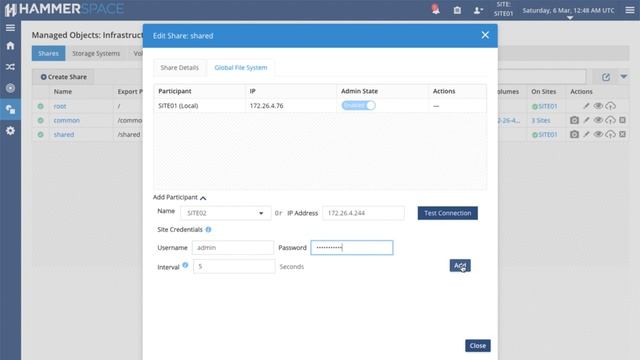Switch to the Global File System tab
Viewport: 640px width, 360px height.
(x=241, y=68)
